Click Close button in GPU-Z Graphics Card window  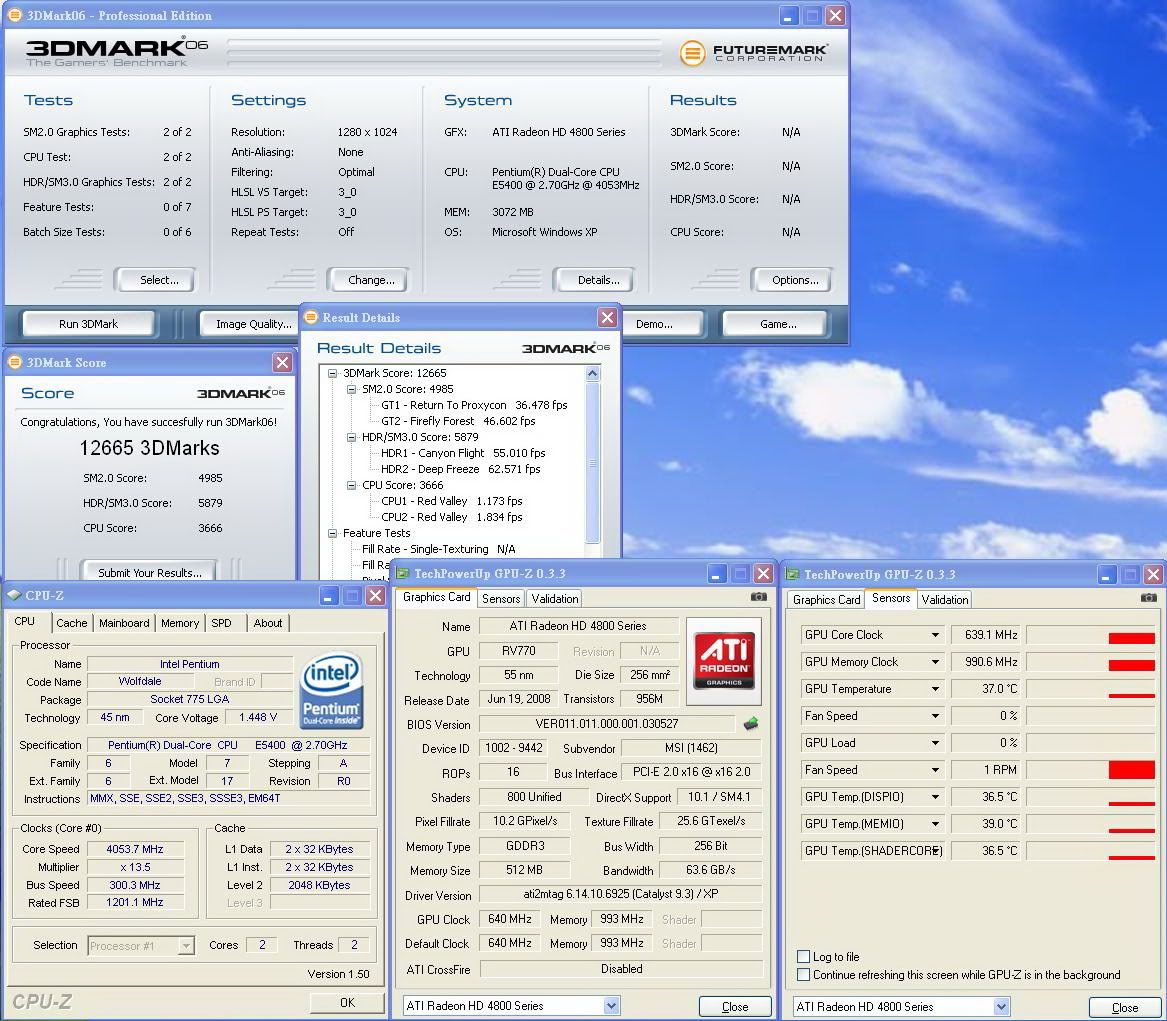(735, 1006)
